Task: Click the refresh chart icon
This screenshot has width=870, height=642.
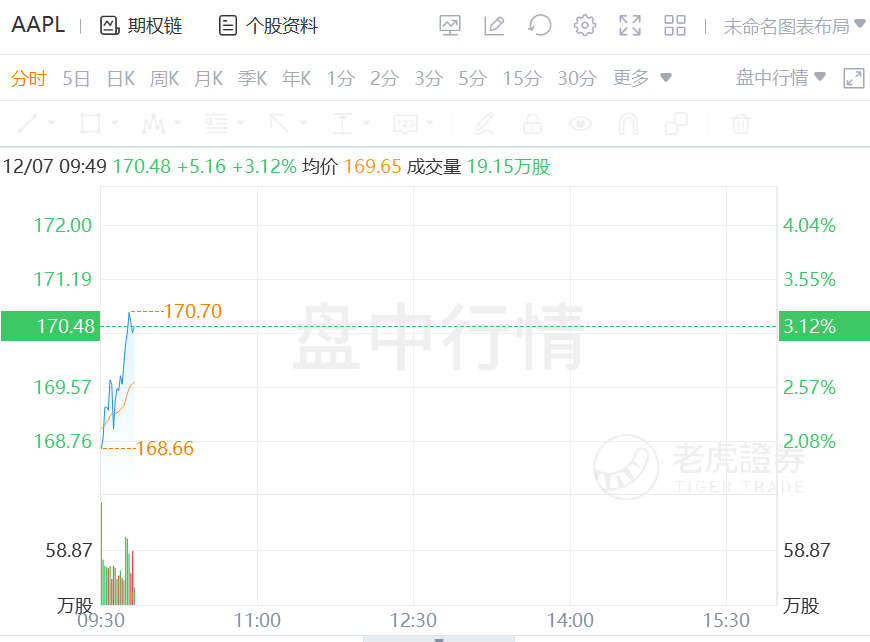Action: 539,26
